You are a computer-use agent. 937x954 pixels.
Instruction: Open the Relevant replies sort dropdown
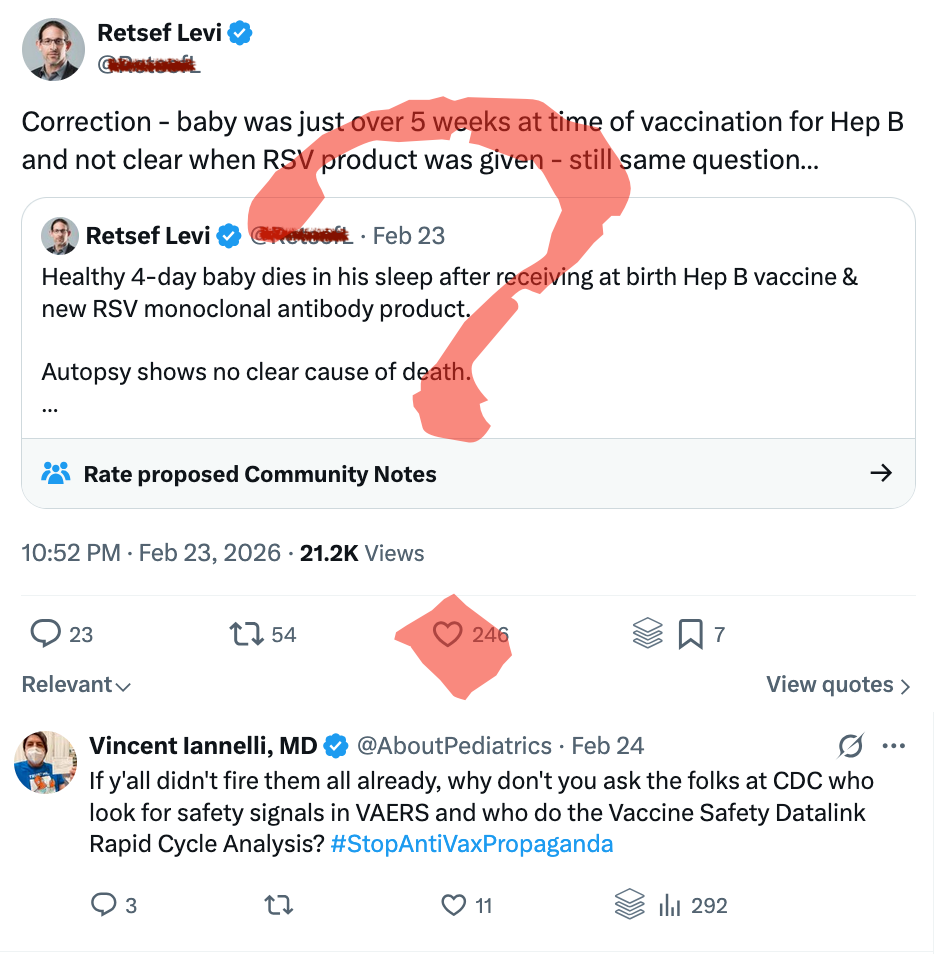pos(75,685)
